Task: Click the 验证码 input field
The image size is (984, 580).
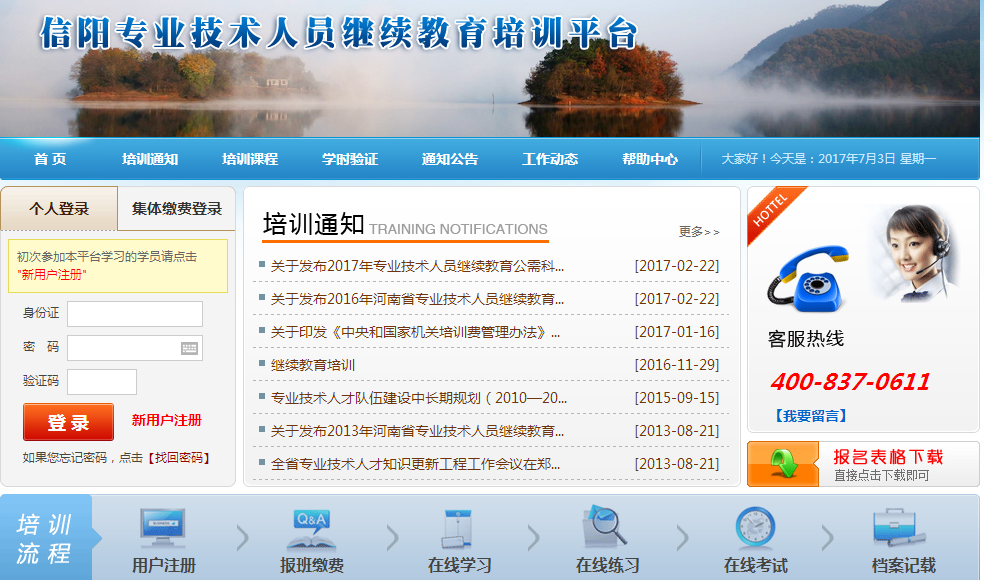Action: coord(102,382)
